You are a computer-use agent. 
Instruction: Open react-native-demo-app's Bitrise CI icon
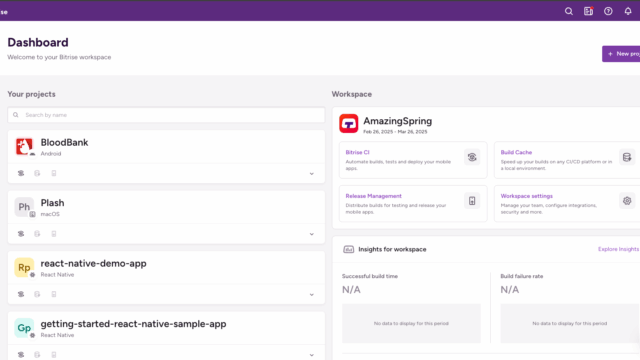click(21, 294)
